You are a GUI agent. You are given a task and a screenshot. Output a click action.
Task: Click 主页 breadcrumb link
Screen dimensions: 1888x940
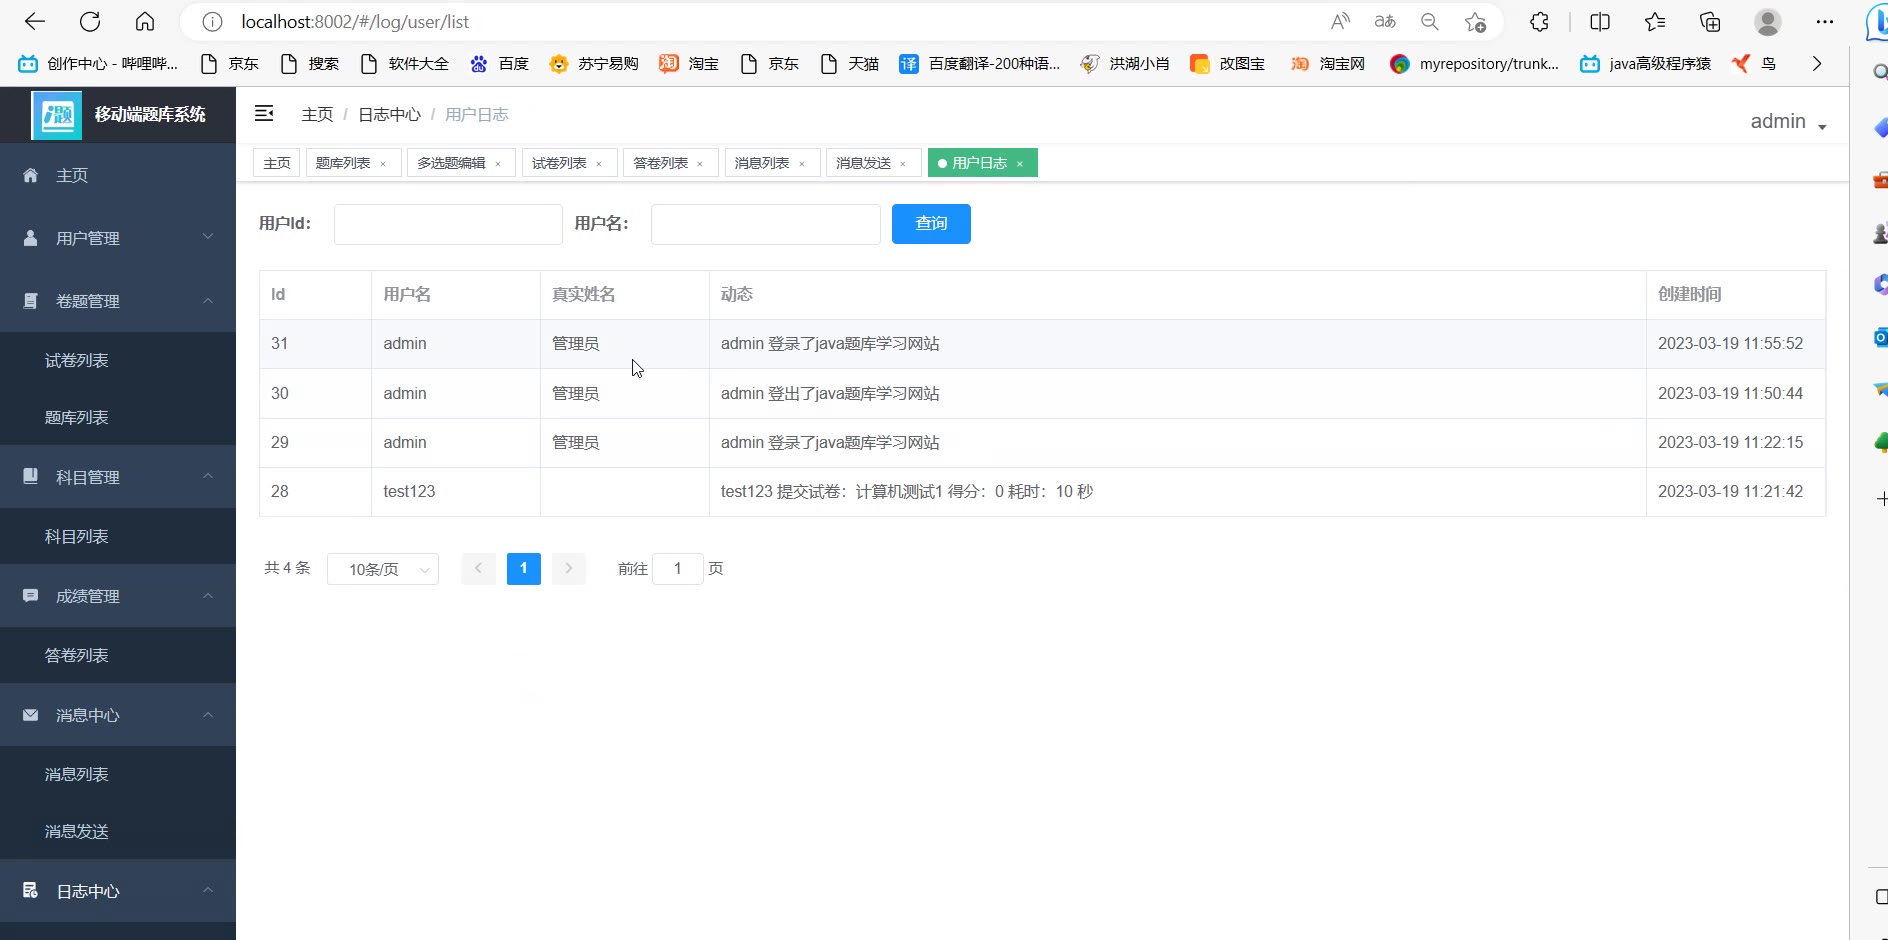tap(317, 115)
